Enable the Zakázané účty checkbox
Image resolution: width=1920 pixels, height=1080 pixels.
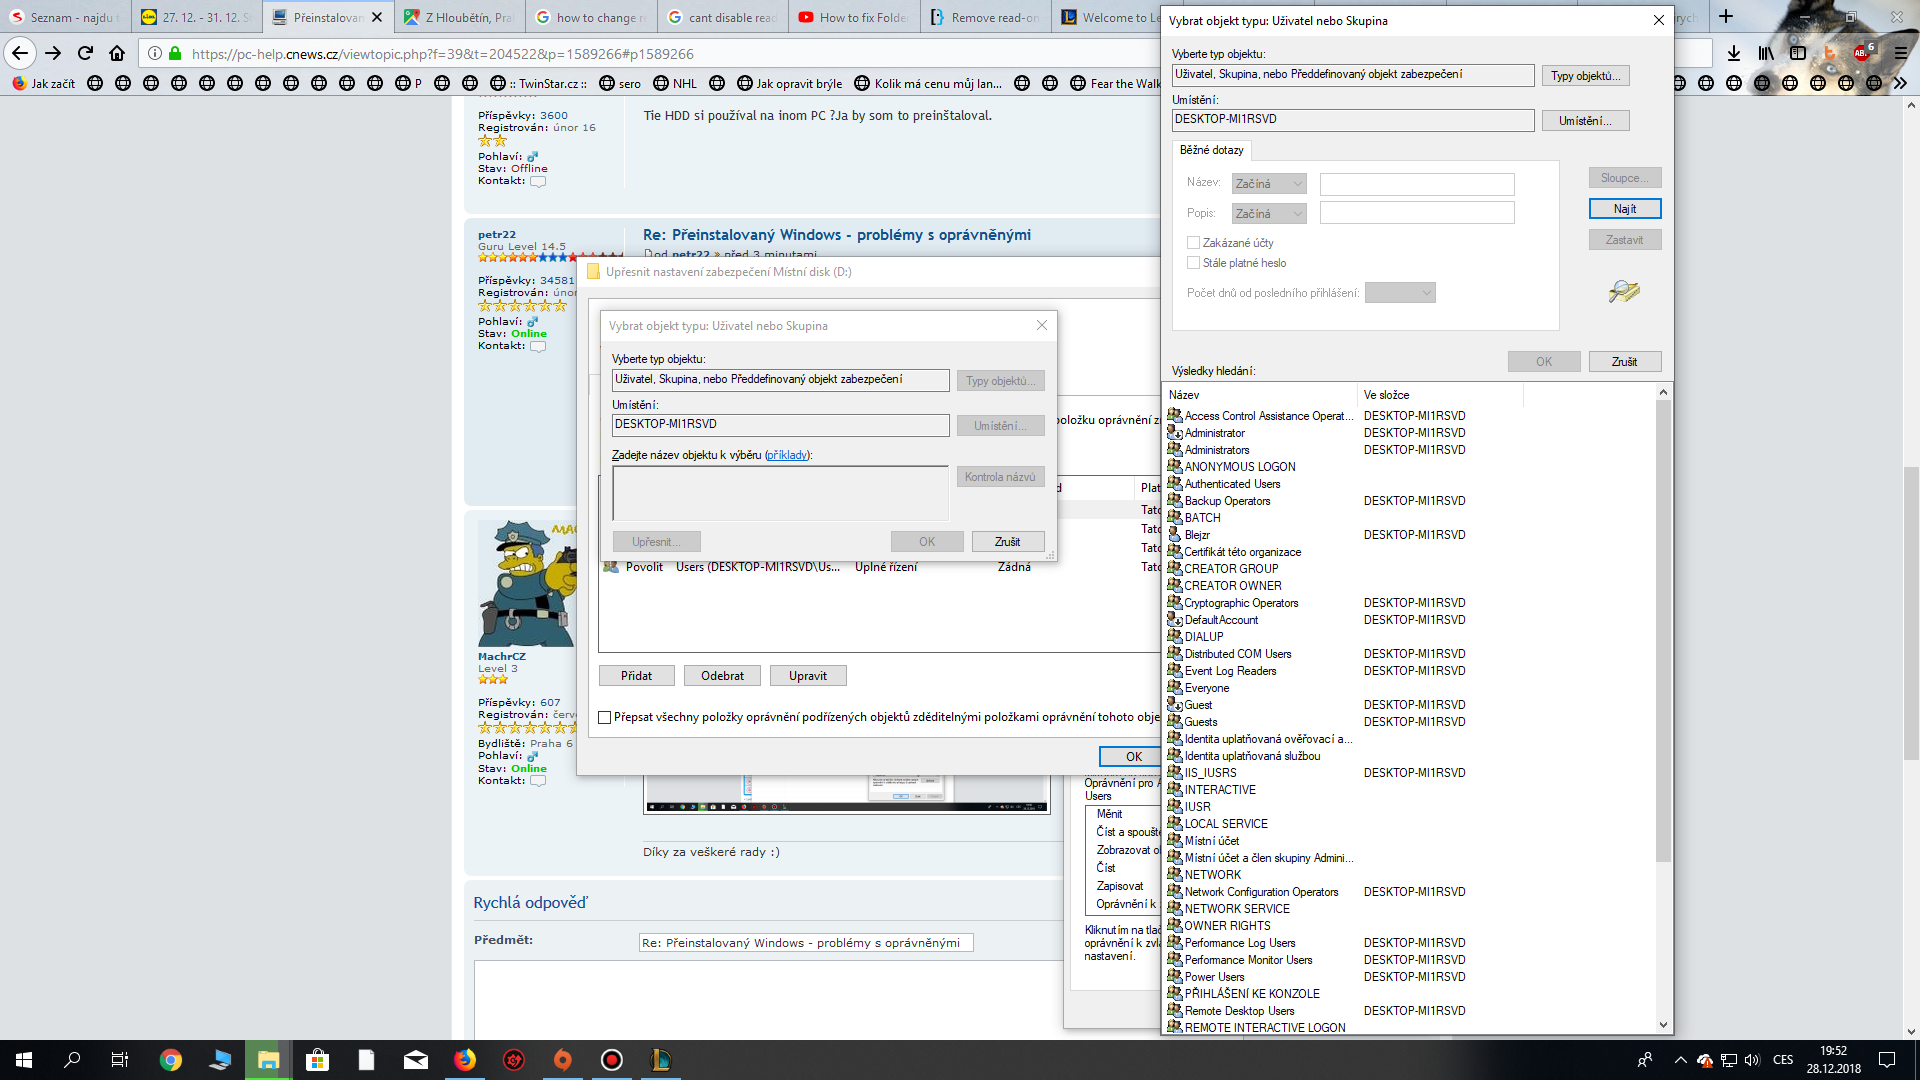[x=1193, y=243]
